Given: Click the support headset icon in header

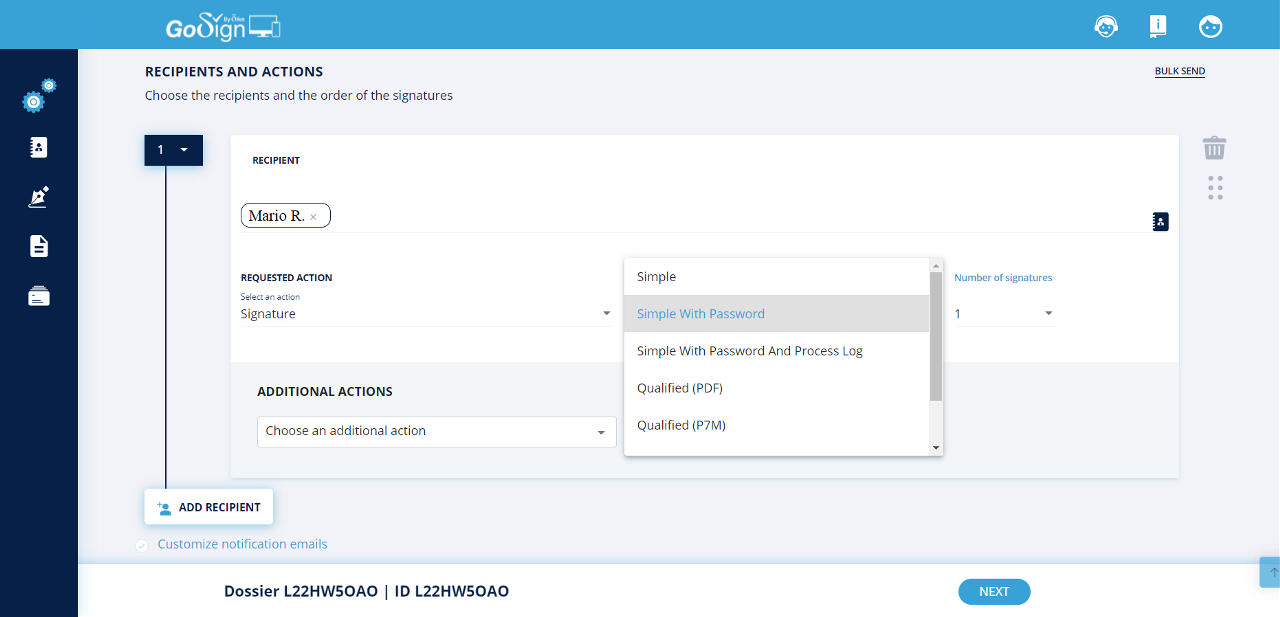Looking at the screenshot, I should 1106,26.
